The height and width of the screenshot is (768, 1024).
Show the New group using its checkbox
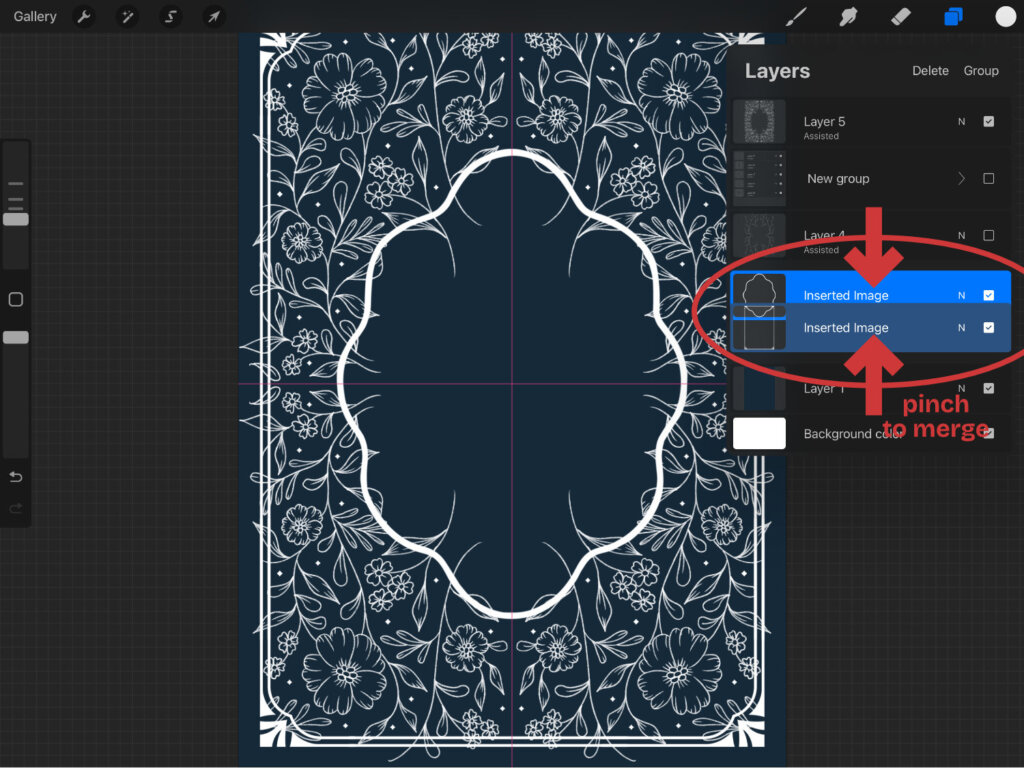tap(989, 179)
